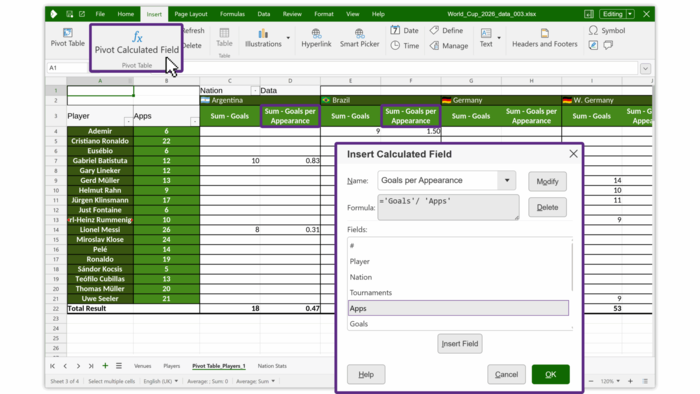This screenshot has width=700, height=394.
Task: Click the Text box ribbon icon
Action: 486,33
